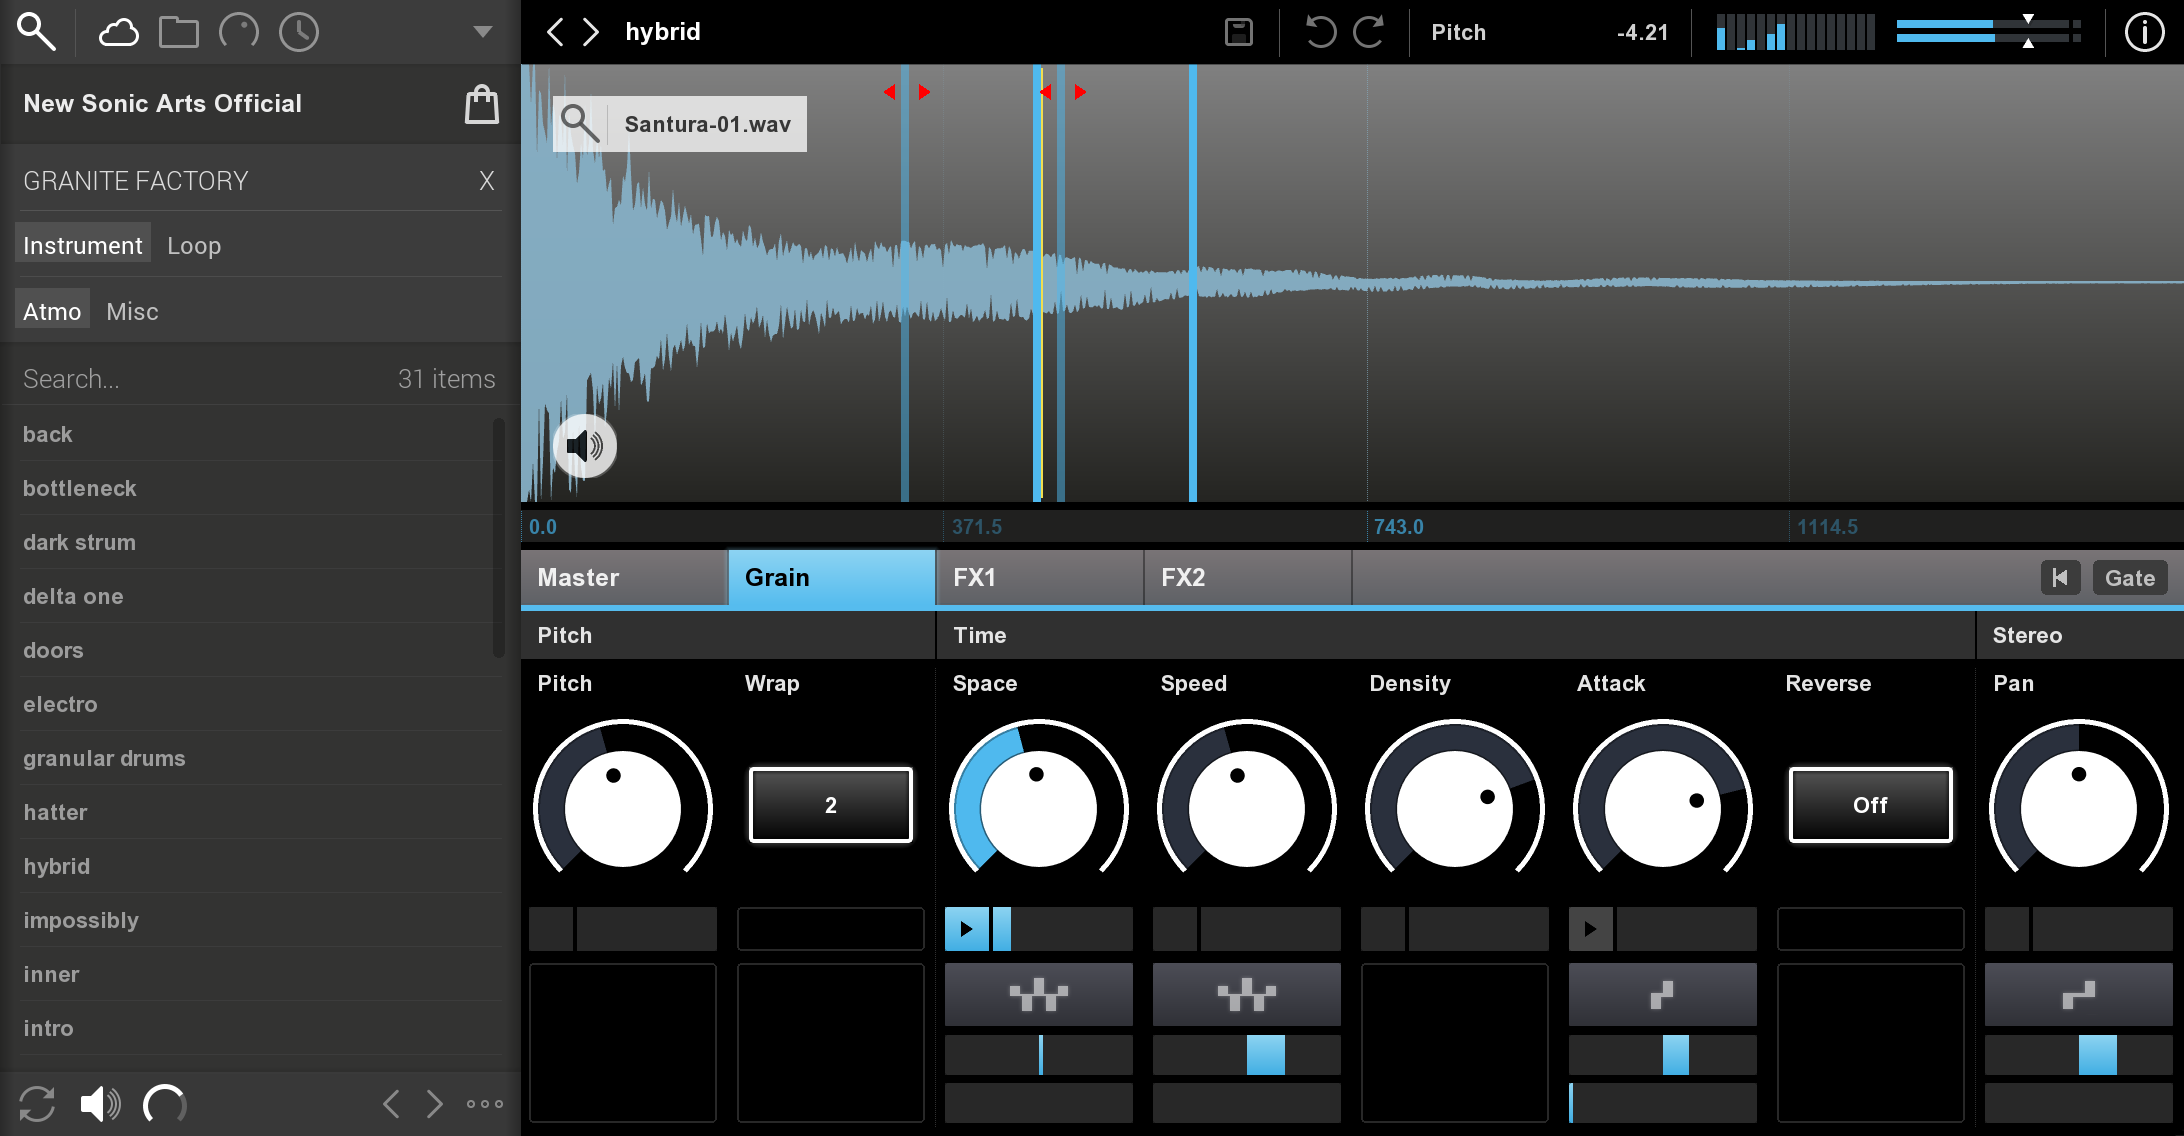Close the GRANITE FACTORY pack
This screenshot has height=1136, width=2184.
pos(487,181)
